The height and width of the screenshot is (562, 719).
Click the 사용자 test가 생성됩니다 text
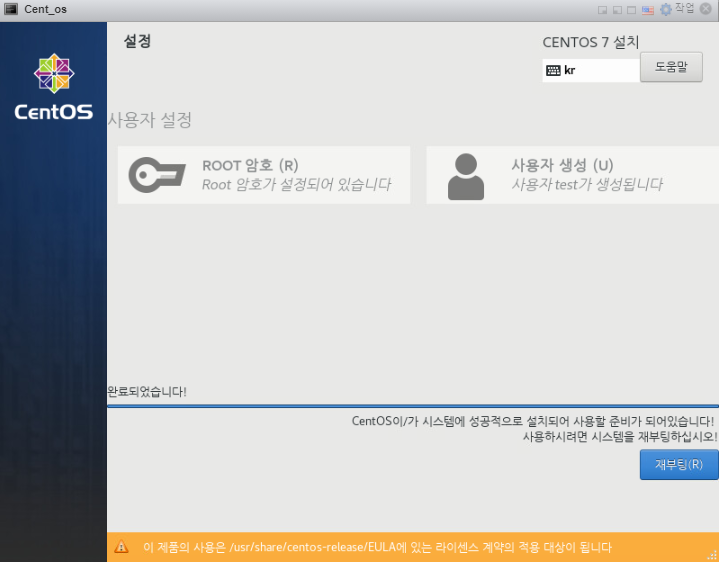[587, 184]
